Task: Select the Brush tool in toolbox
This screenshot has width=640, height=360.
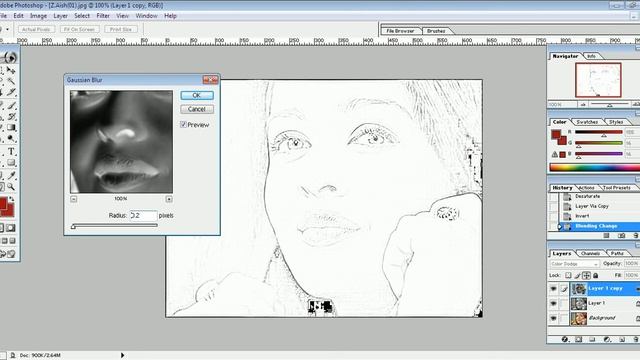Action: [11, 106]
